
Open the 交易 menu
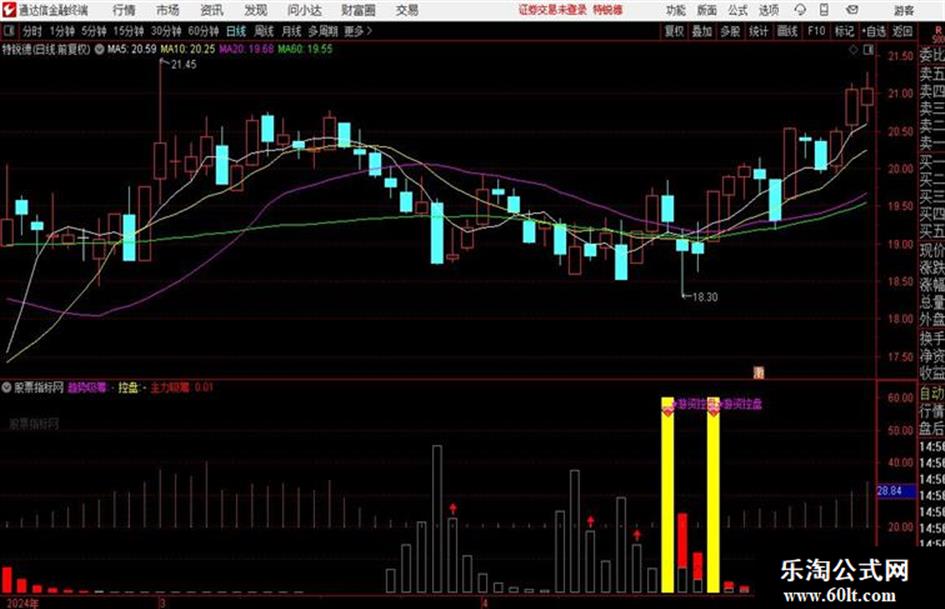407,10
